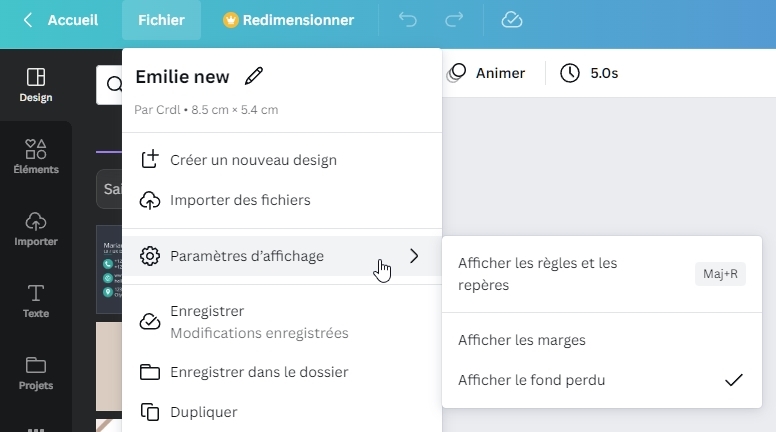Expand the Paramètres d'affichage submenu chevron
This screenshot has width=776, height=432.
pyautogui.click(x=414, y=256)
